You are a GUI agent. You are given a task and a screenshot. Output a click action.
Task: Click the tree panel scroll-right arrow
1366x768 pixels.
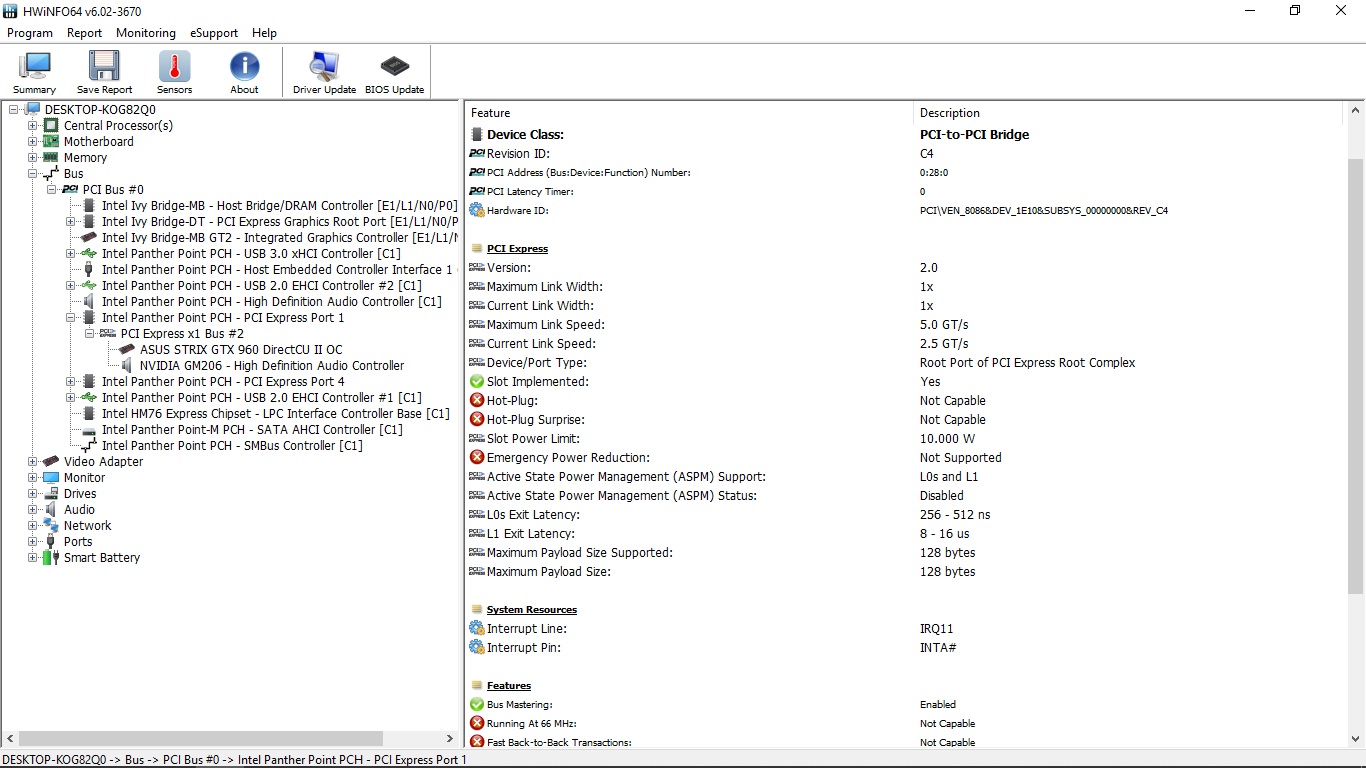coord(449,739)
